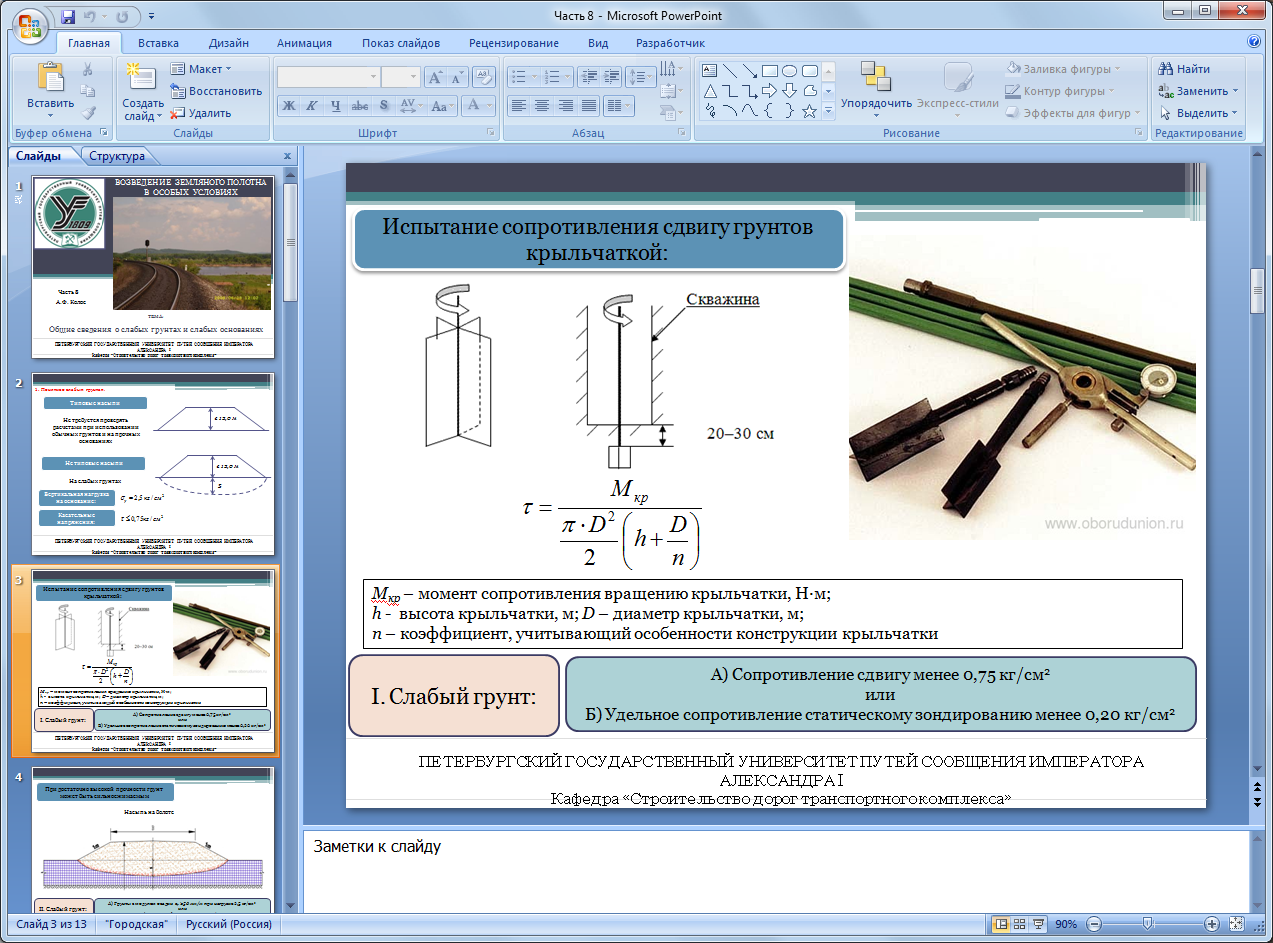Click the Восстановить reset slide button

click(216, 91)
